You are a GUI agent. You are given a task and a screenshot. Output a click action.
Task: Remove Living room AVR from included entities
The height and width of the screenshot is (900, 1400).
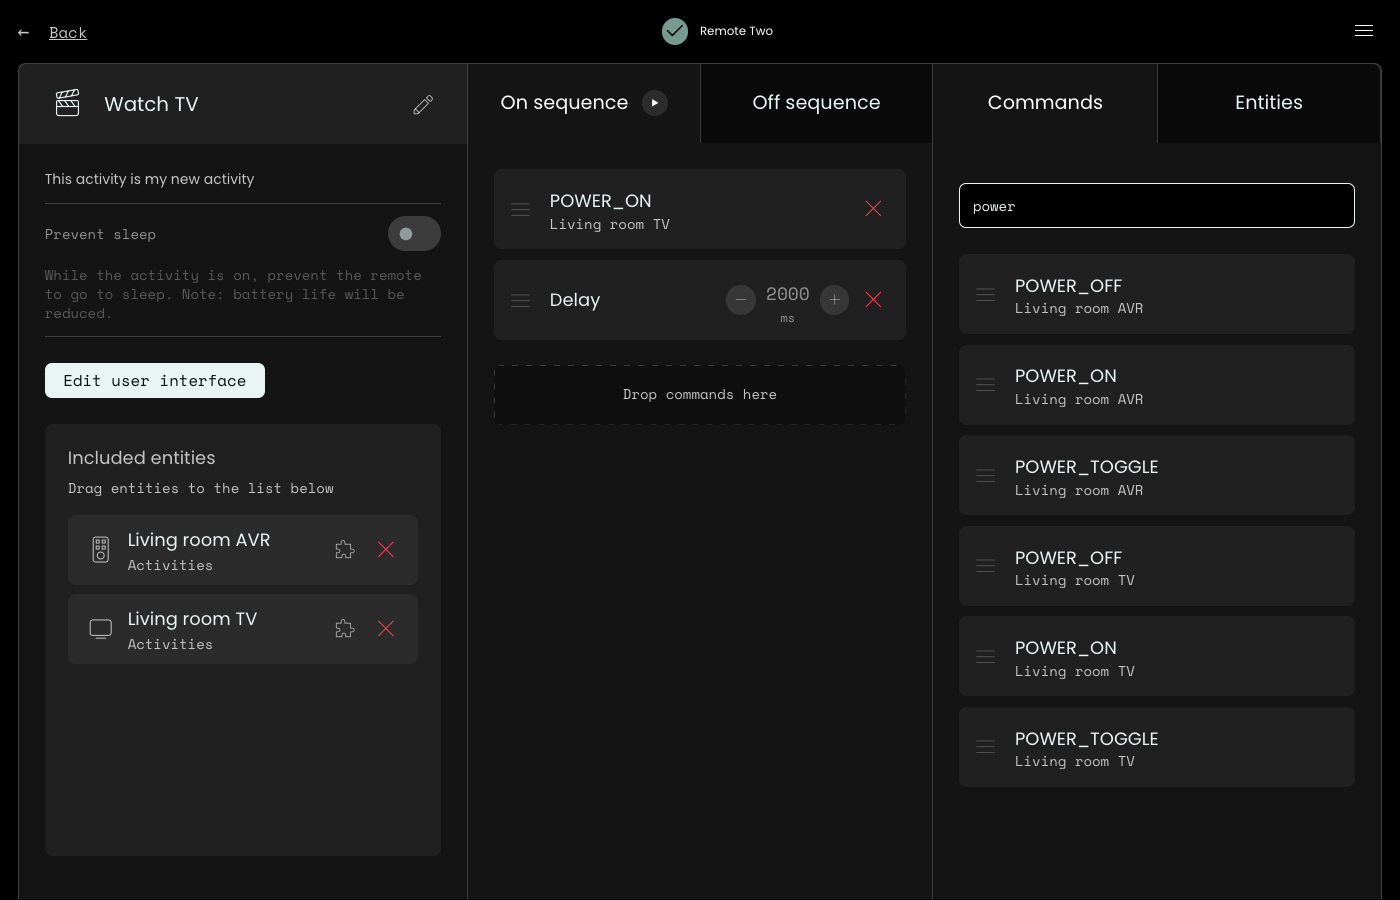(386, 550)
